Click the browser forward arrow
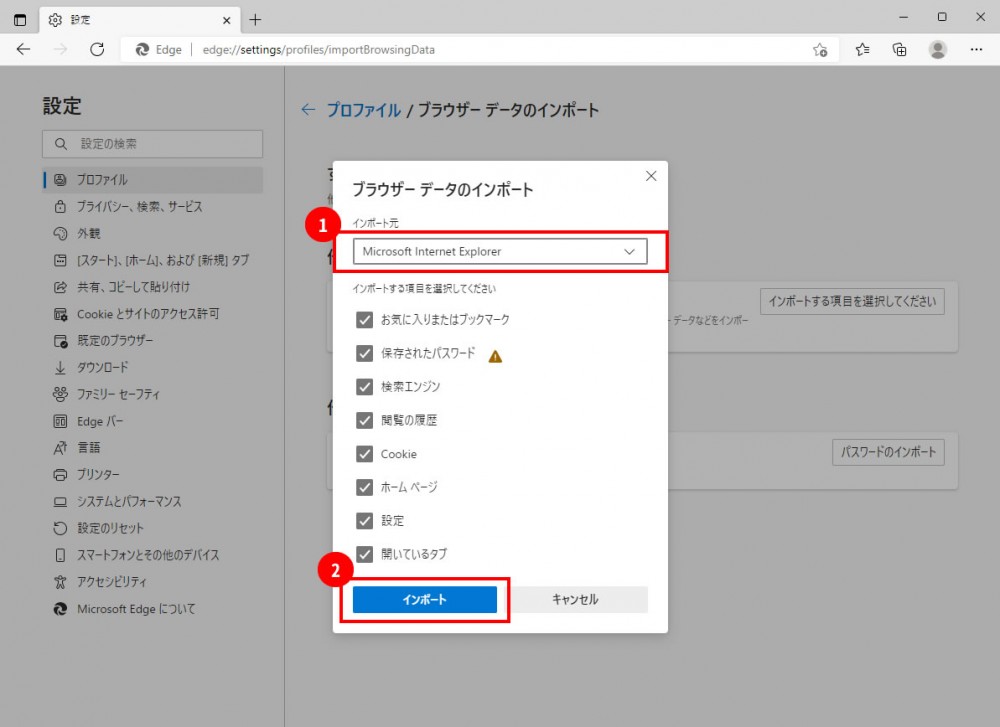The width and height of the screenshot is (1000, 727). click(x=61, y=50)
